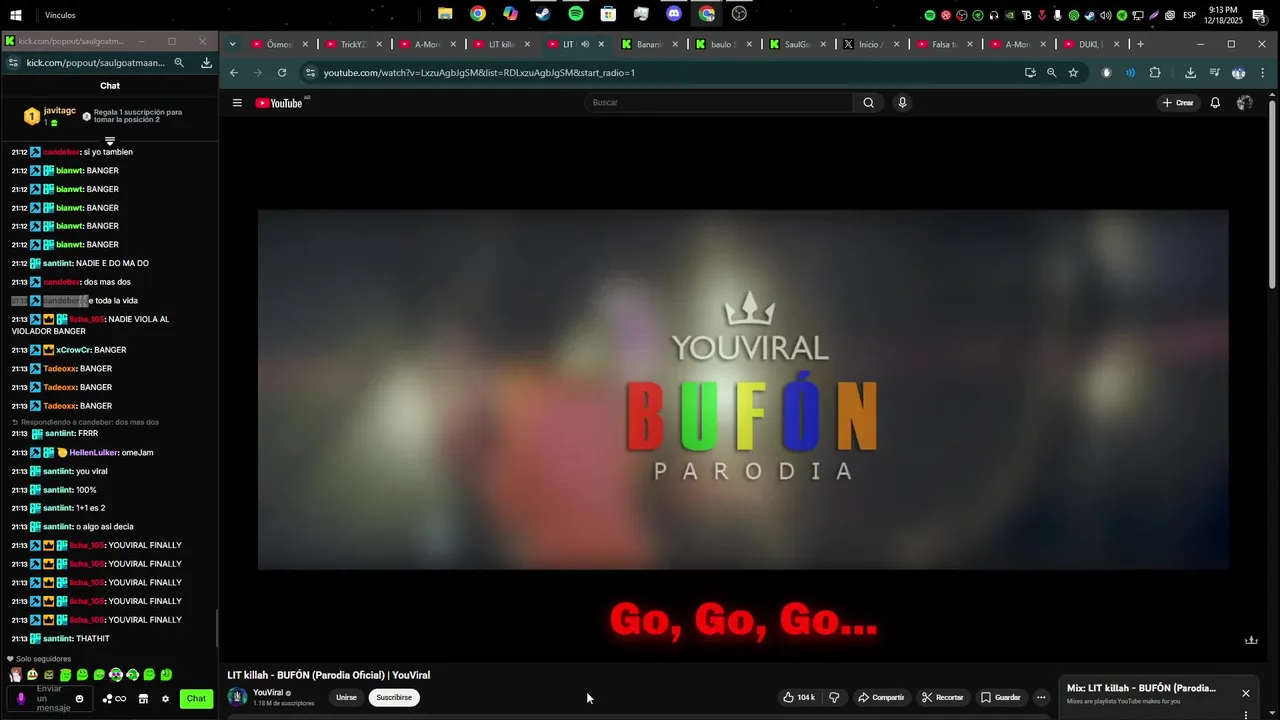This screenshot has height=720, width=1280.
Task: Click the Windows Start button
Action: tap(16, 15)
